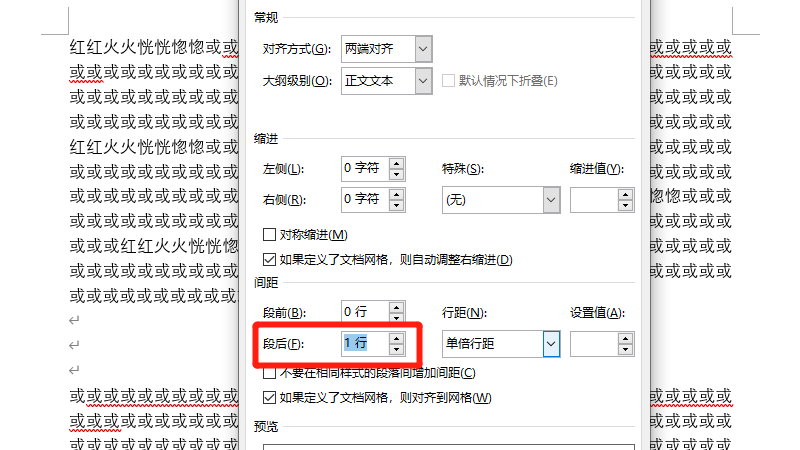Screen dimensions: 800x450
Task: Decrease 段后 spacing with down arrow
Action: tap(397, 349)
